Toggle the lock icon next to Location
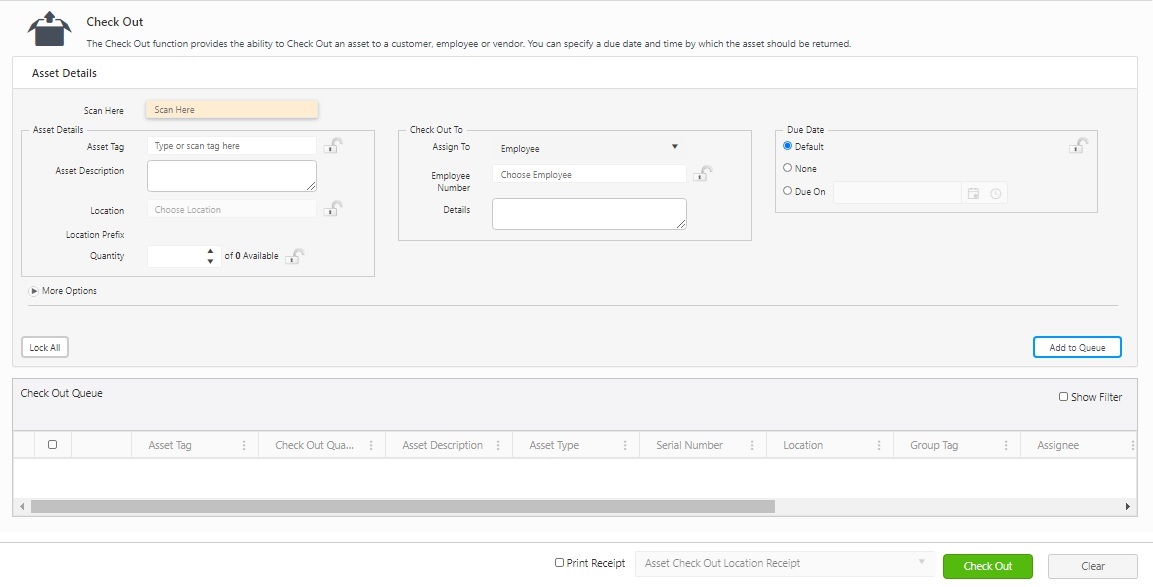Screen dimensions: 1153x587 click(333, 208)
